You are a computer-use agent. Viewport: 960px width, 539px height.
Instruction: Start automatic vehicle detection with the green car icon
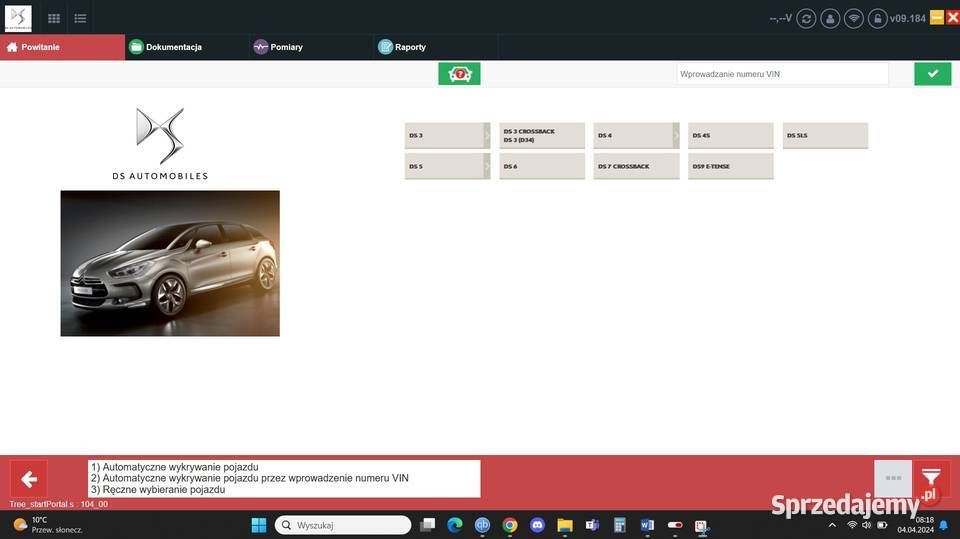459,74
